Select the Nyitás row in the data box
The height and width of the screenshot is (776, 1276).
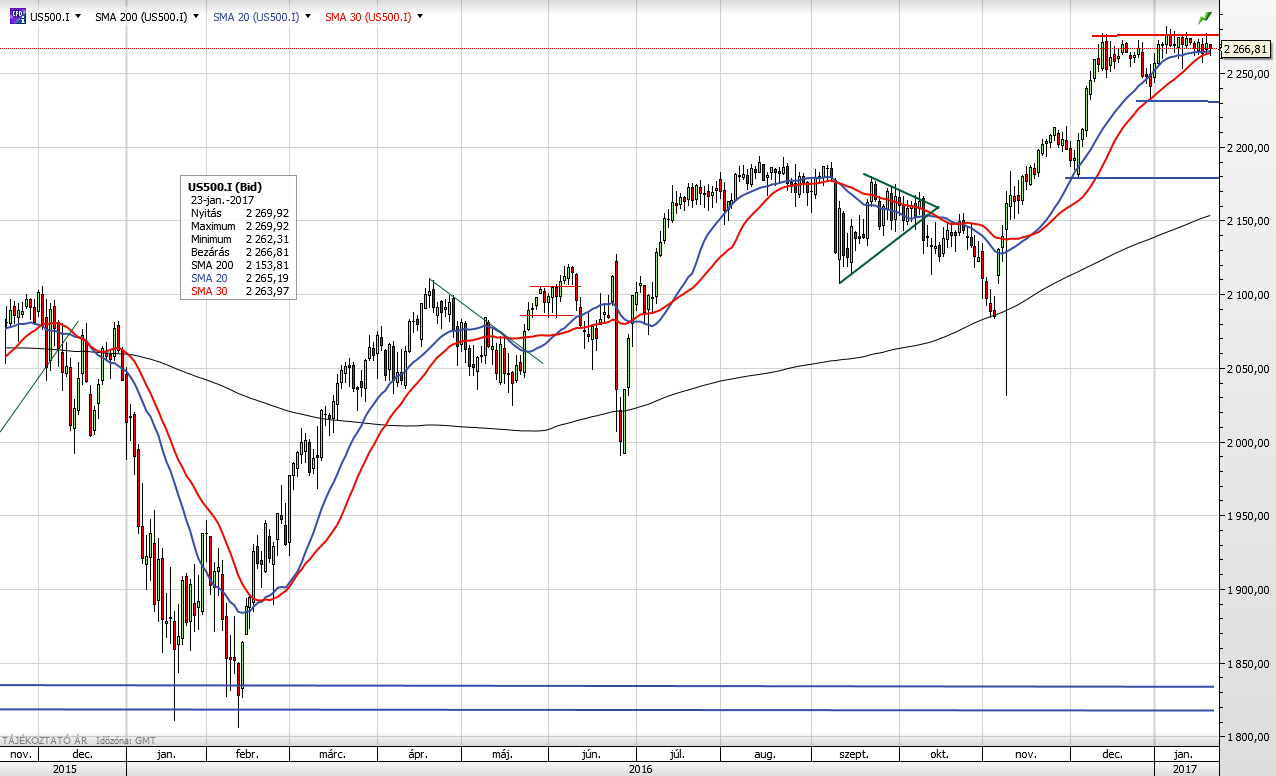(x=239, y=213)
